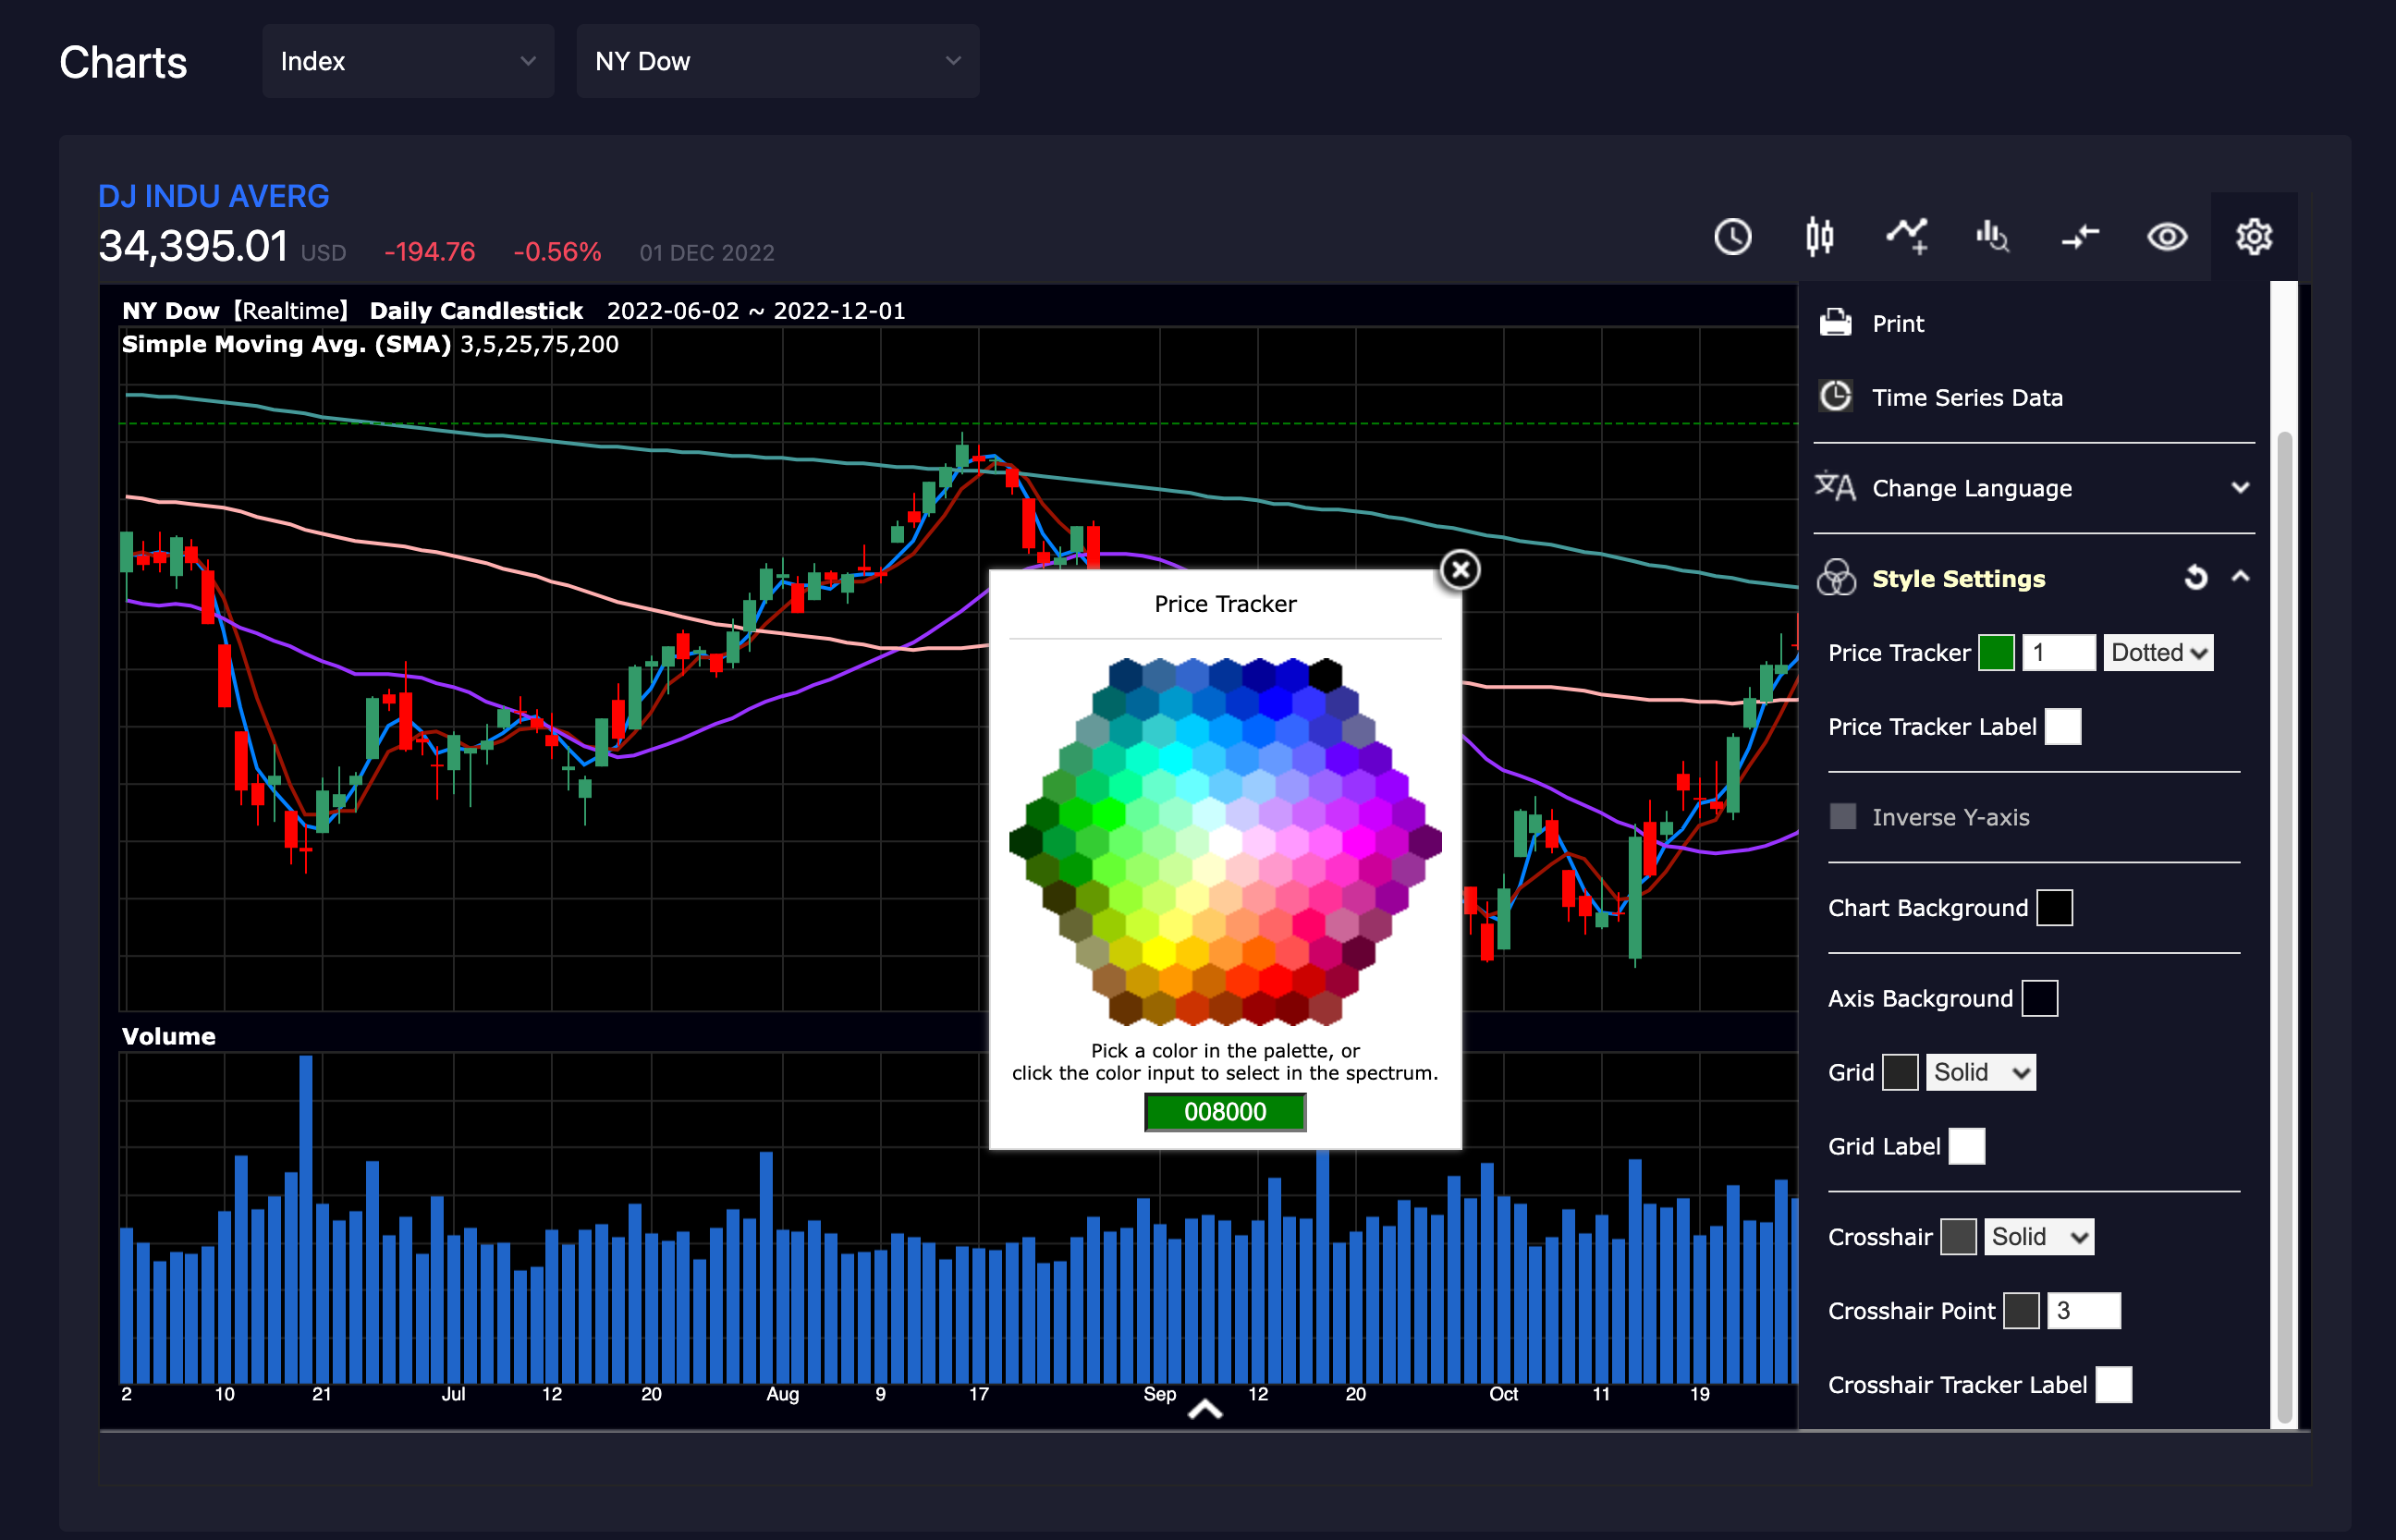Open the NY Dow symbol dropdown
The height and width of the screenshot is (1540, 2396).
tap(778, 61)
